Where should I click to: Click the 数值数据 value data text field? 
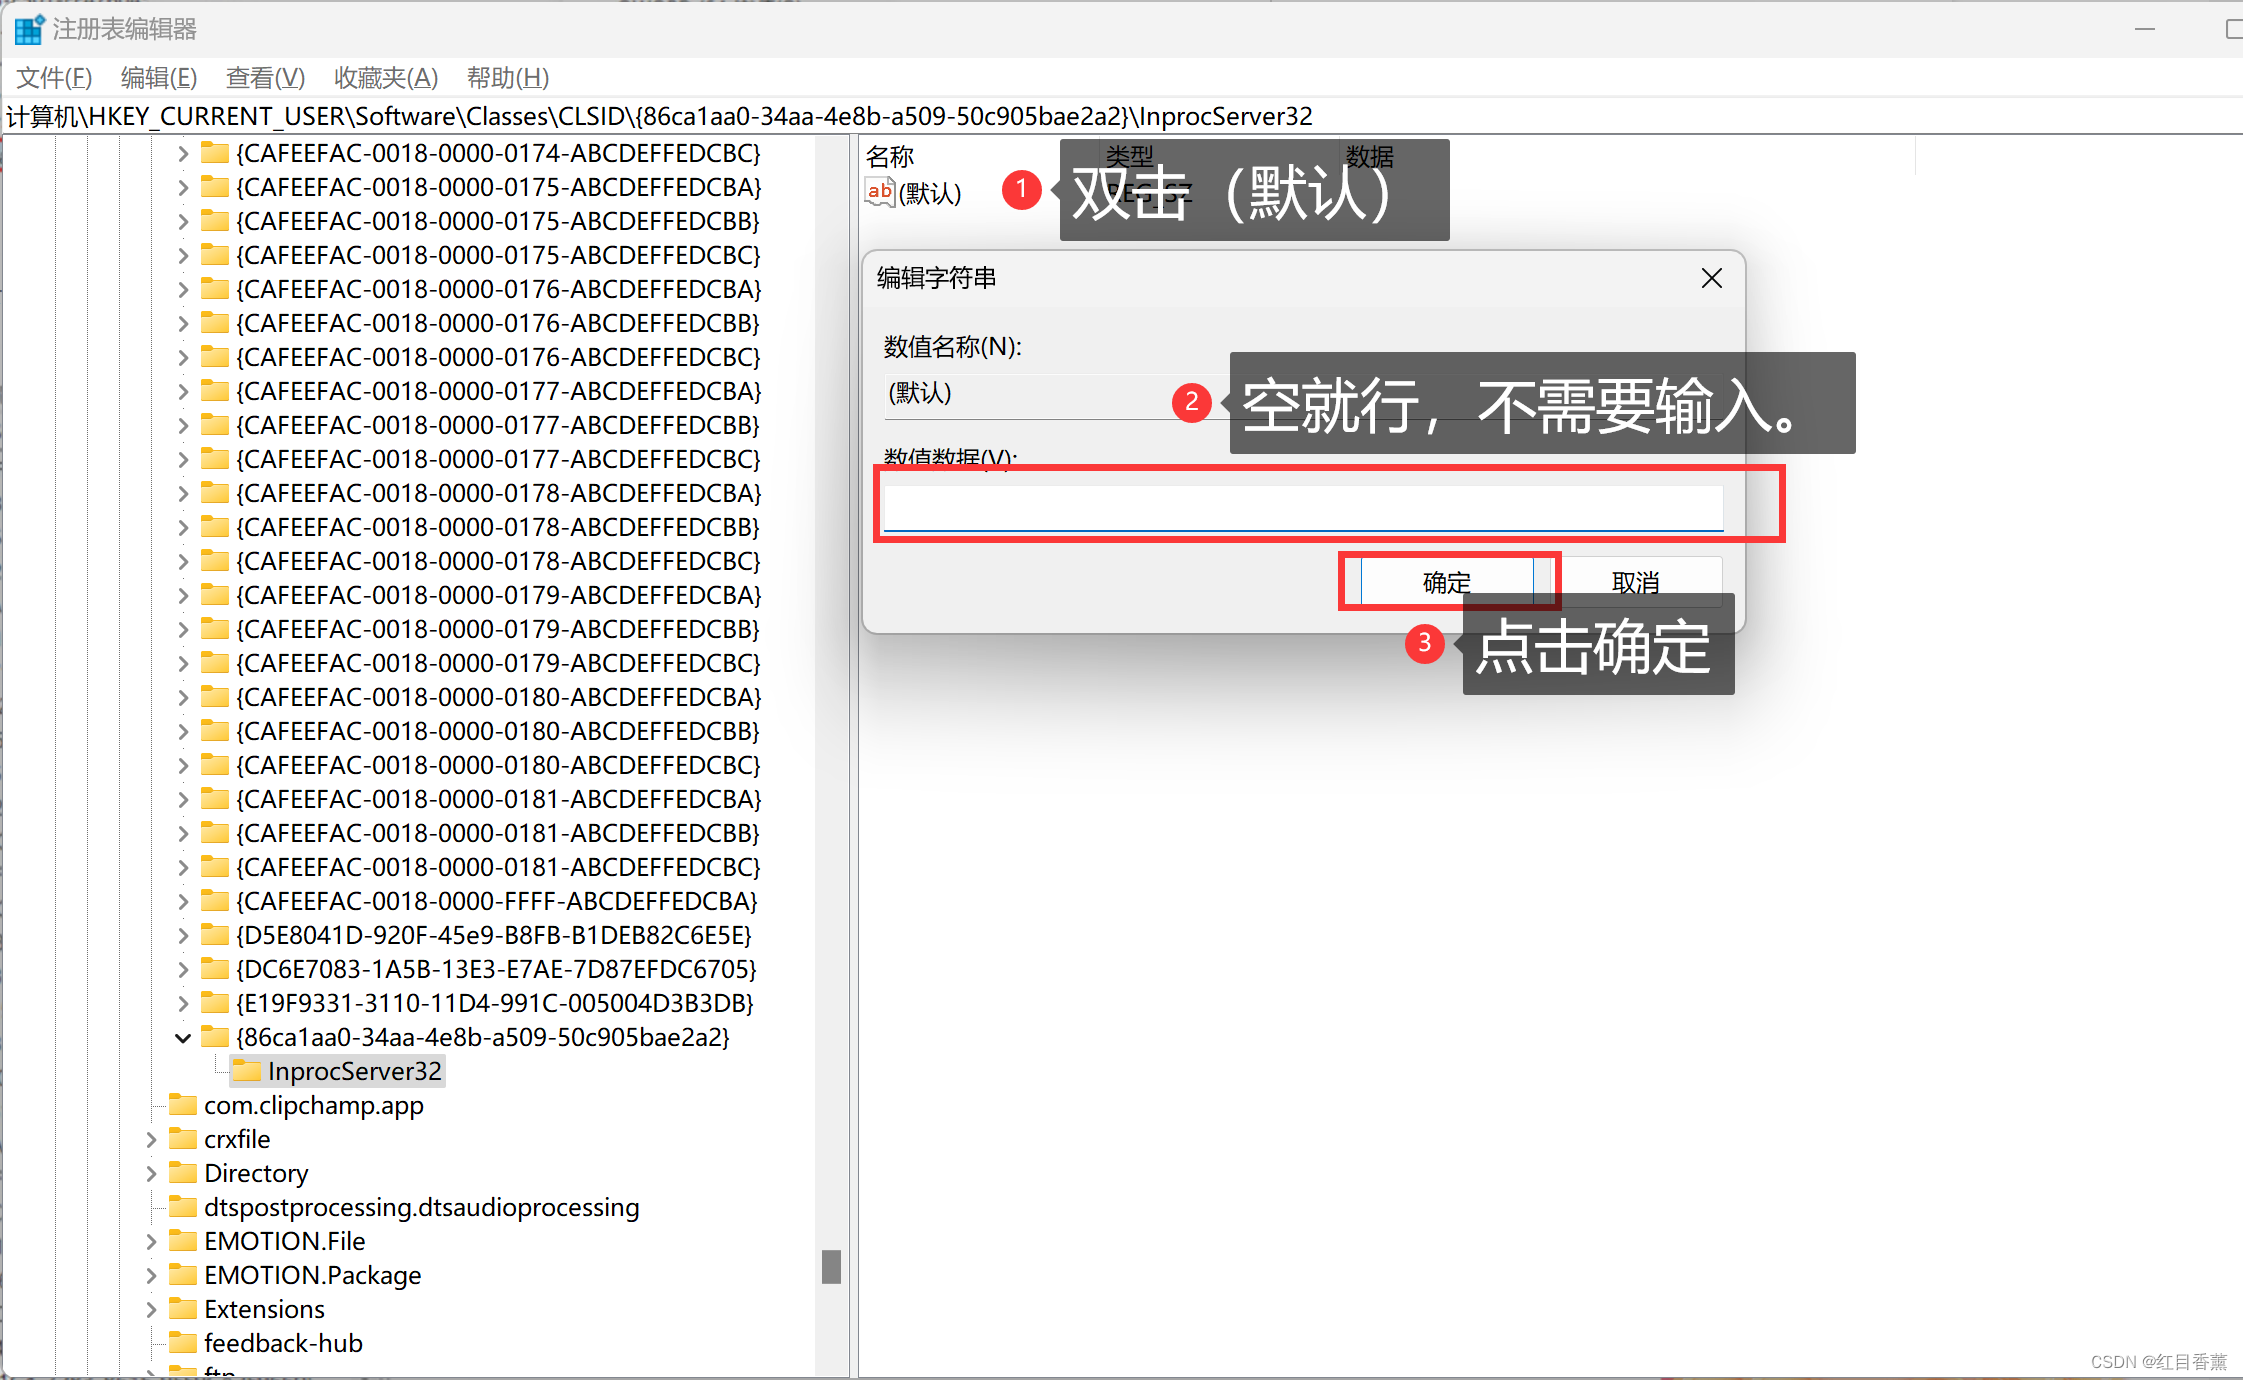(x=1302, y=508)
